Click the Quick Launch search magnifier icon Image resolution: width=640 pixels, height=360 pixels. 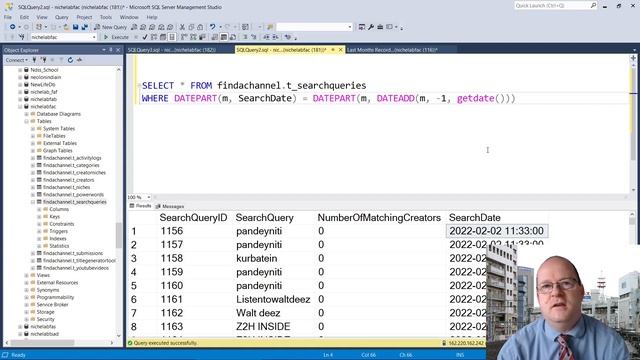(593, 5)
